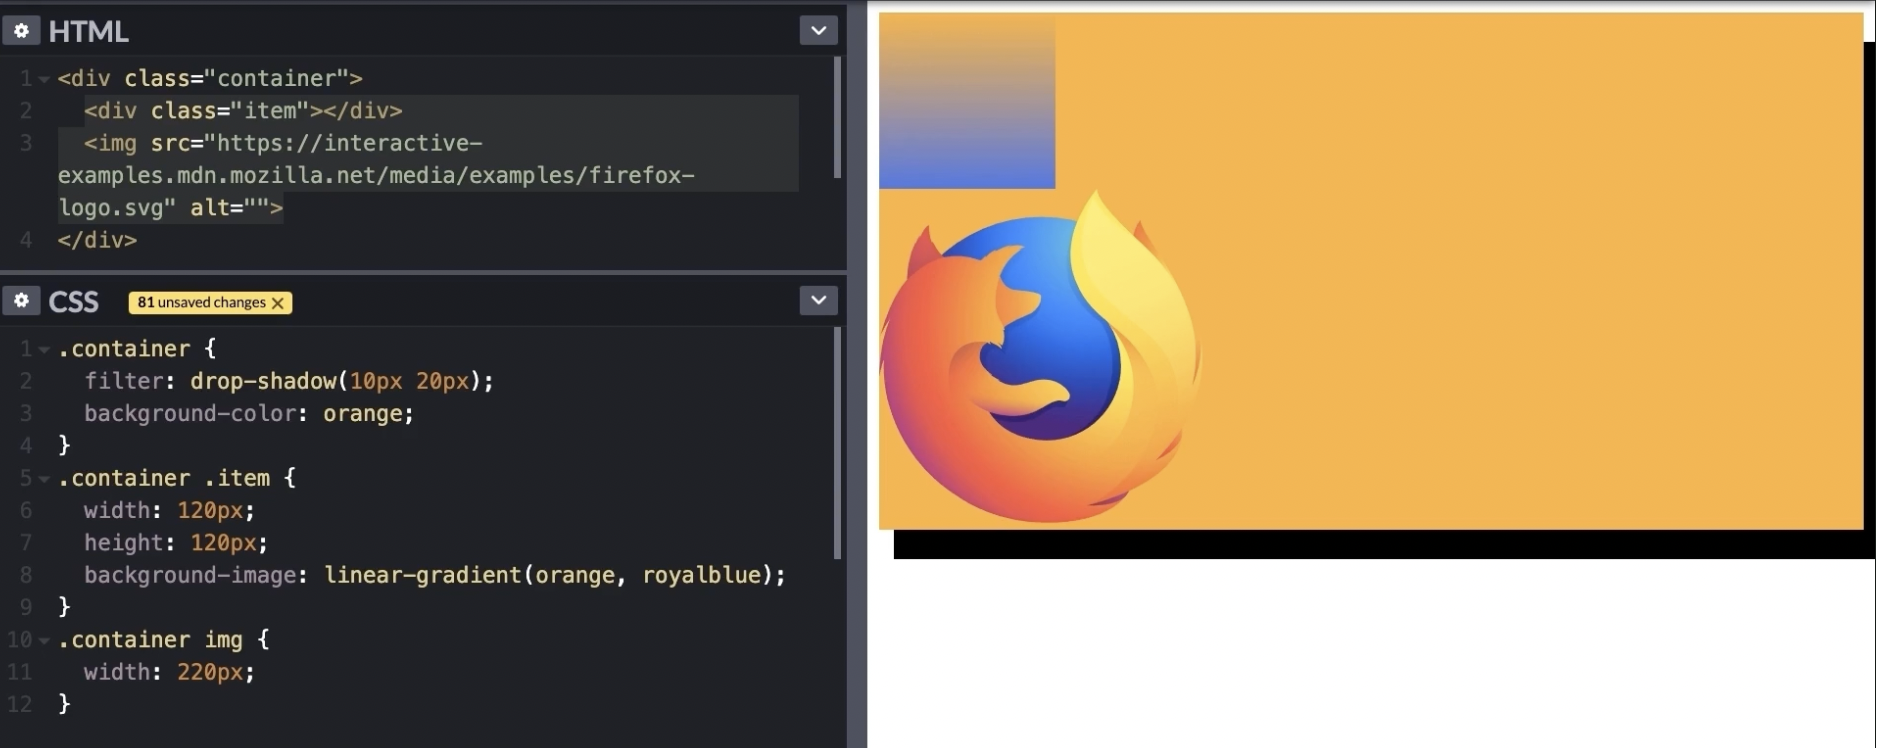Click the CSS editor vertical scrollbar

[837, 443]
